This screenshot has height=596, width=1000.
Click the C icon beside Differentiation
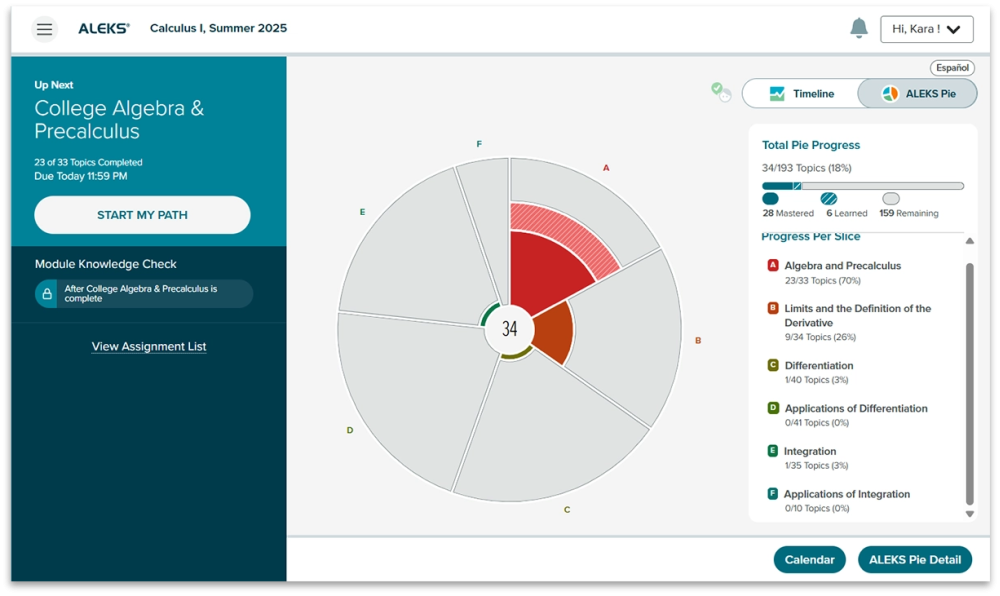tap(773, 366)
